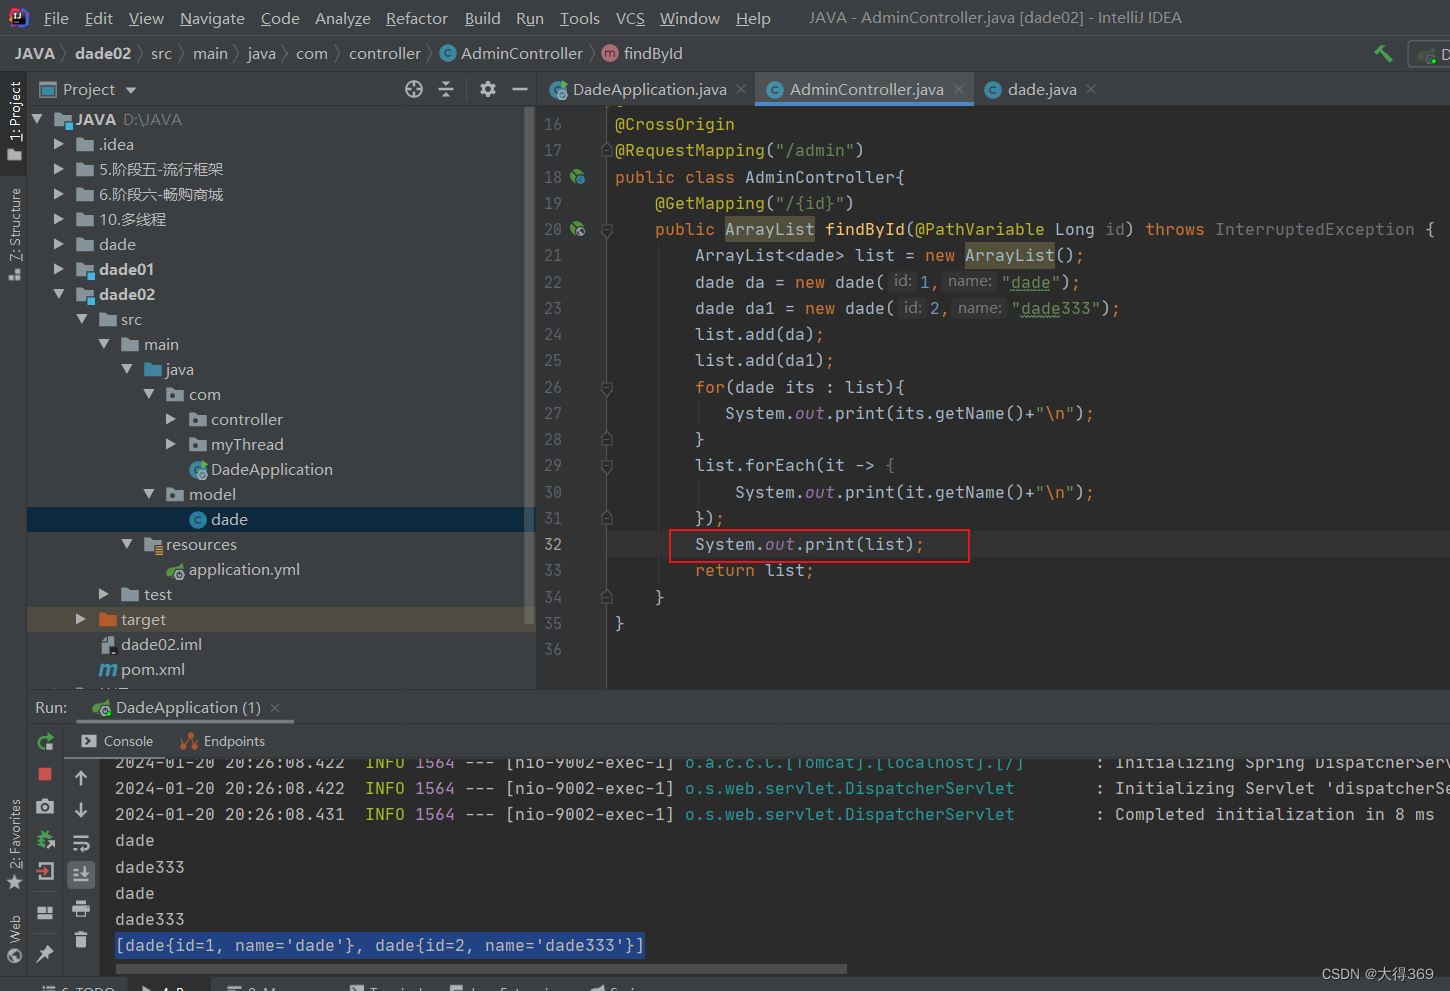This screenshot has width=1450, height=991.
Task: Click the Rerun DadeApplication icon
Action: [45, 742]
